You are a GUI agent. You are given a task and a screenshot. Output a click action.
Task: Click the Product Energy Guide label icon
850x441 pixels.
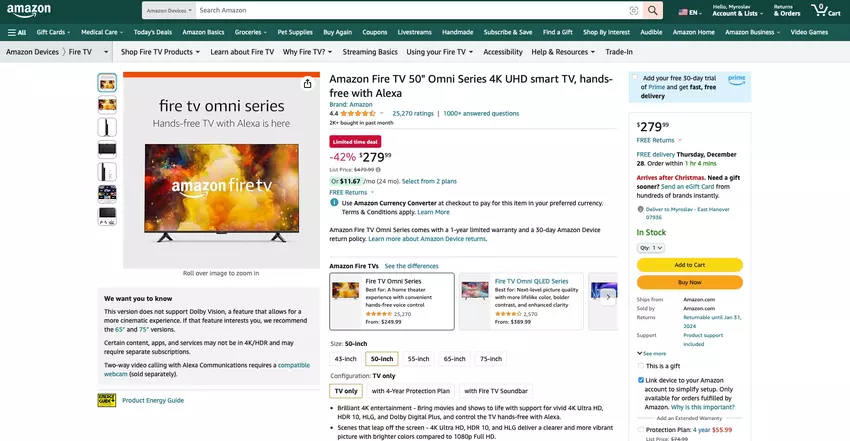pyautogui.click(x=106, y=400)
